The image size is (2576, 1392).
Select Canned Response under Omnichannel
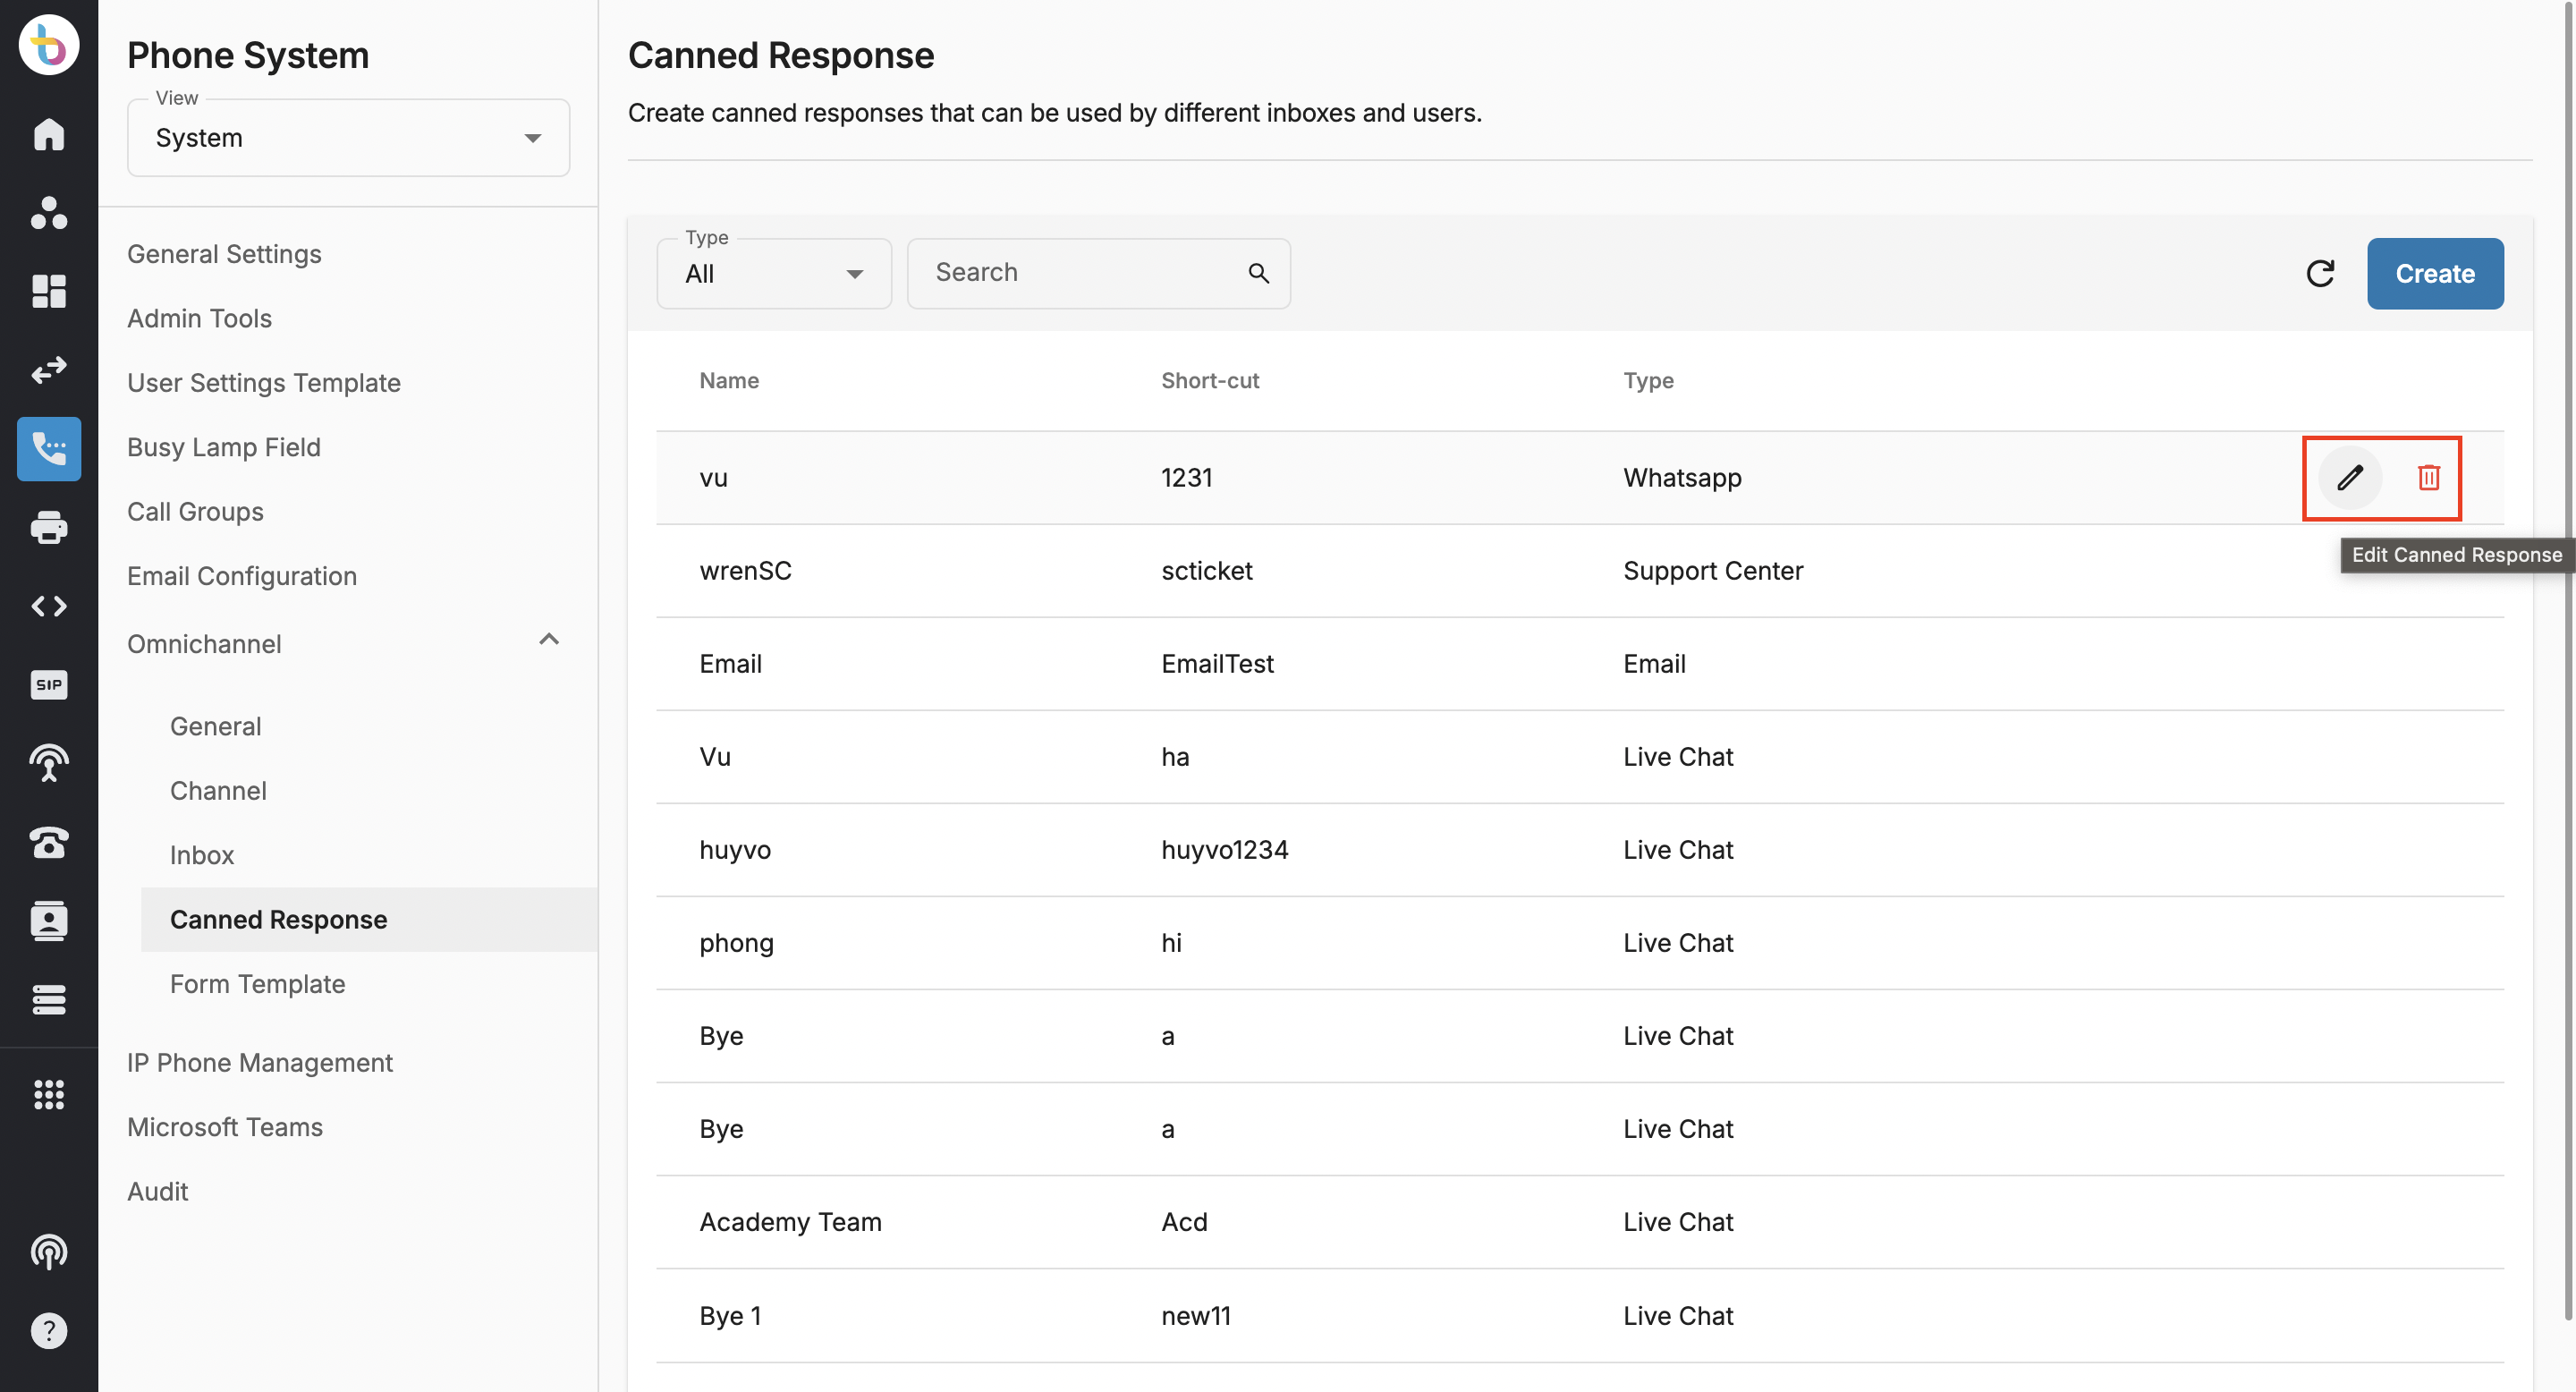pos(369,919)
